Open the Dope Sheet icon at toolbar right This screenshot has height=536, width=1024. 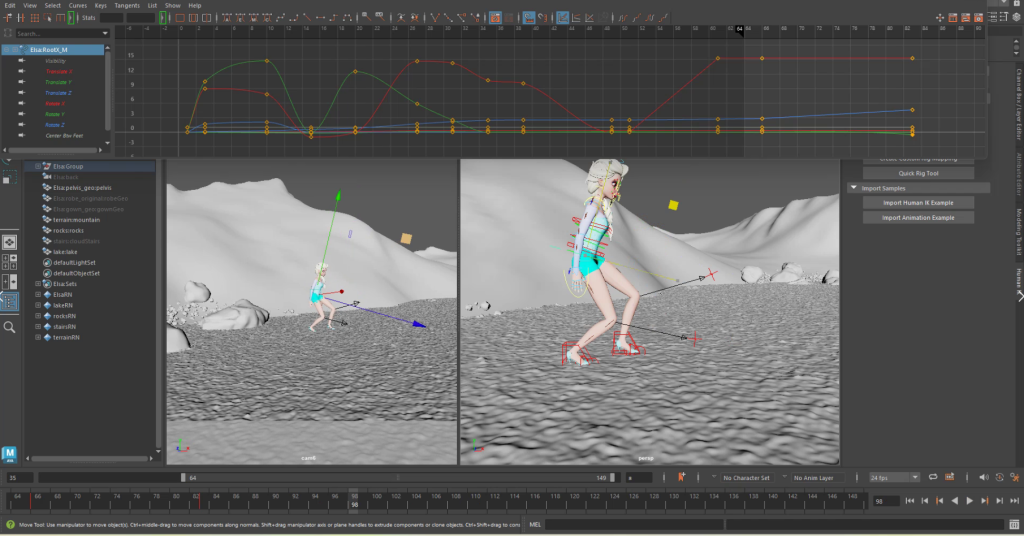953,18
